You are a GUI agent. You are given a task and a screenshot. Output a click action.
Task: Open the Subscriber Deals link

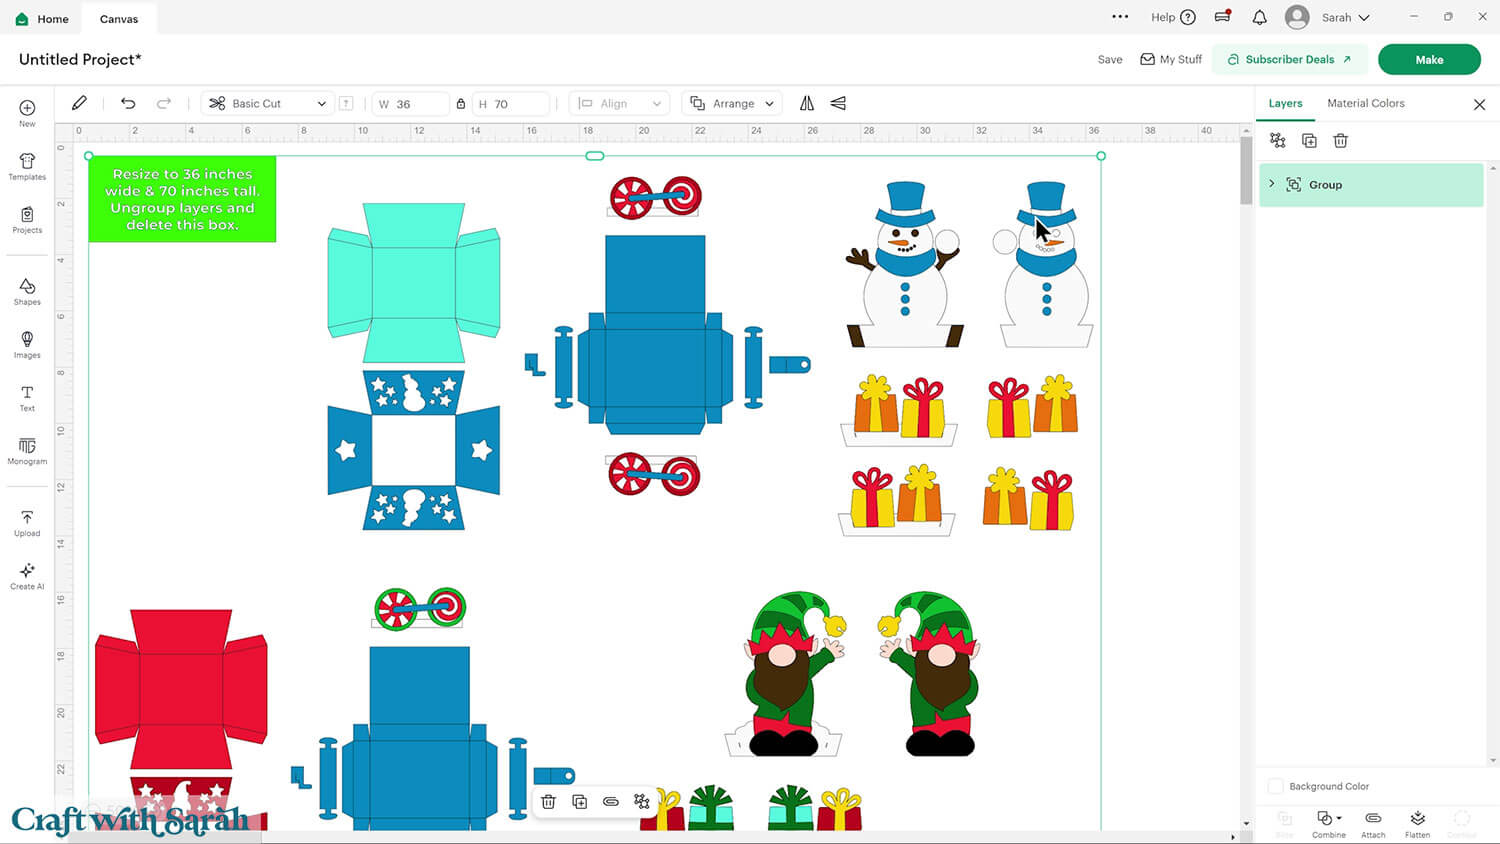click(x=1289, y=59)
